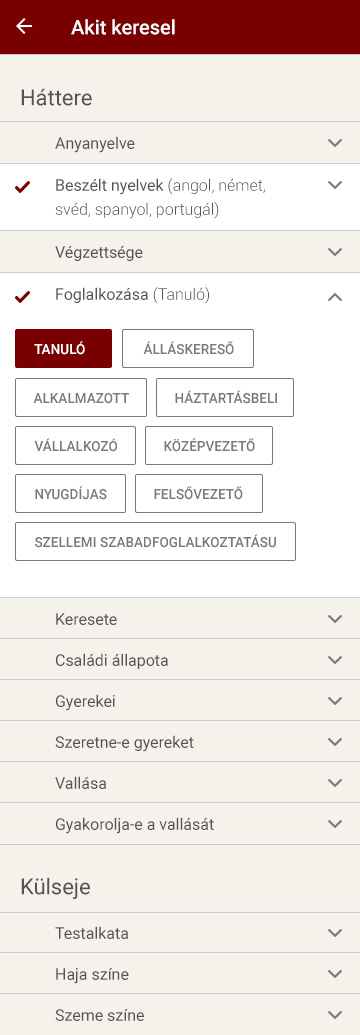Expand the Anyanyelve chevron

coord(336,143)
